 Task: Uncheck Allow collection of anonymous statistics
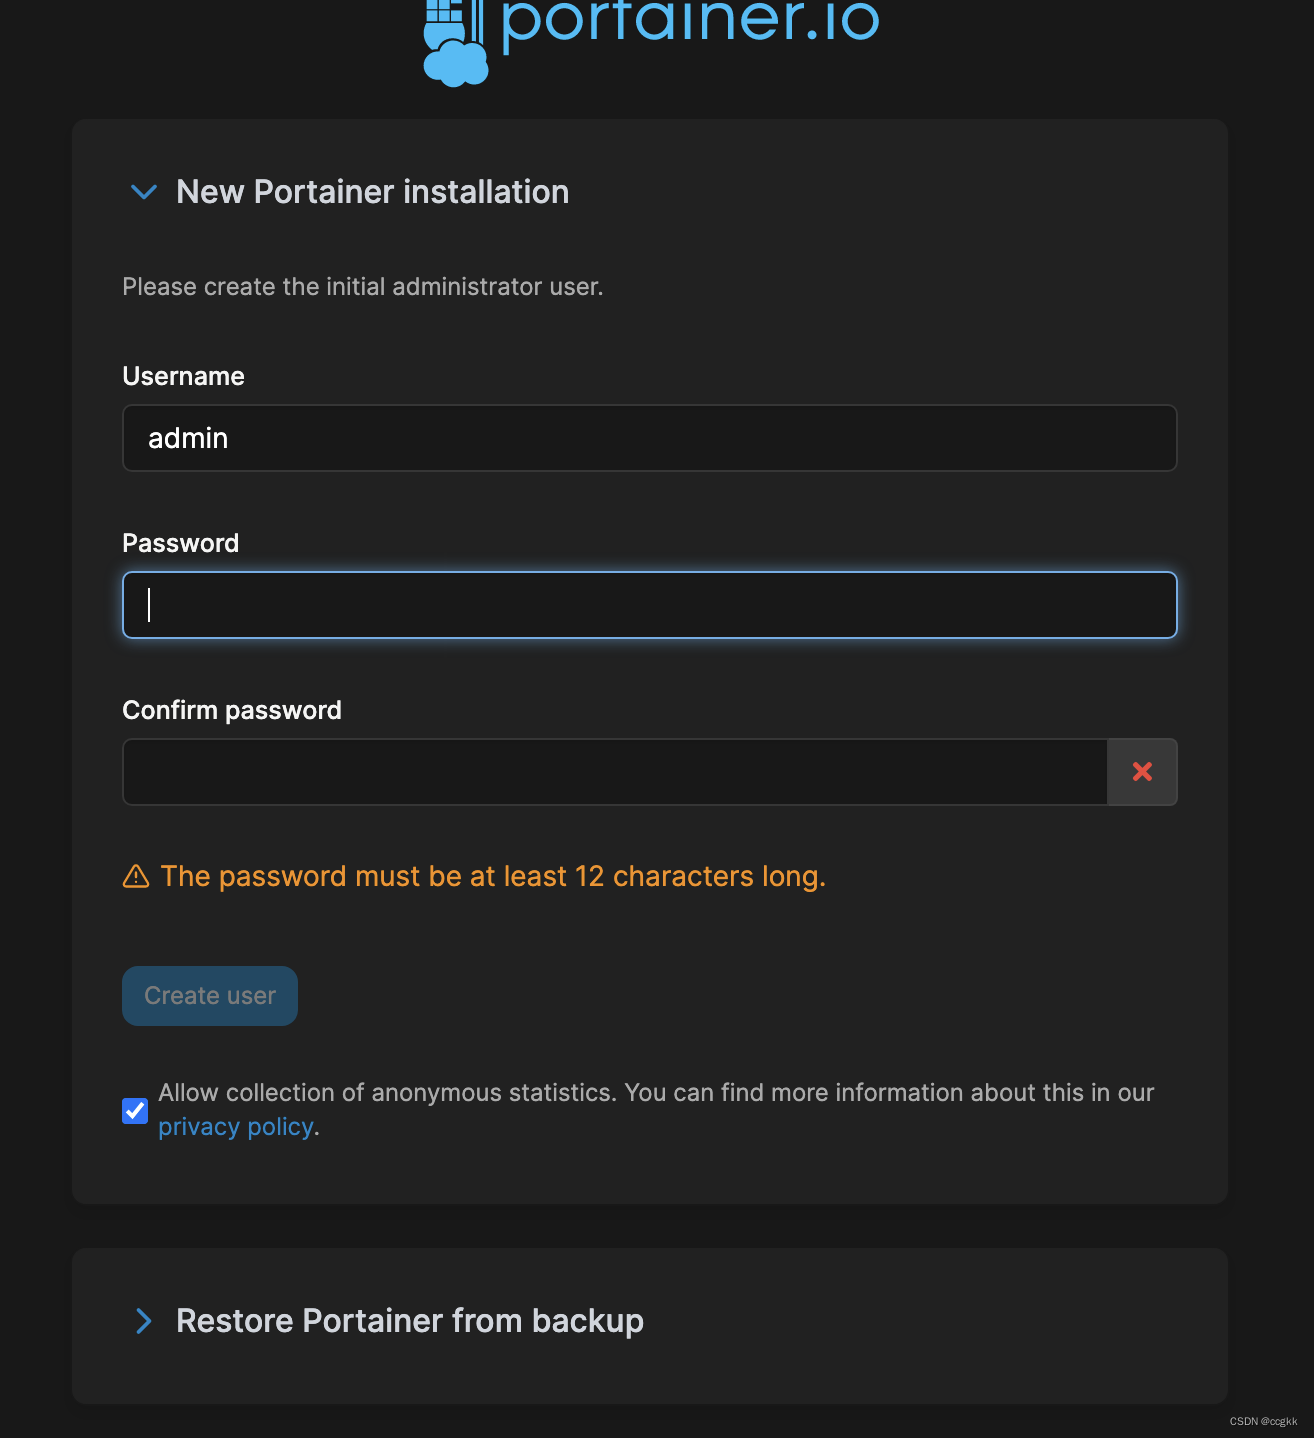pos(135,1110)
